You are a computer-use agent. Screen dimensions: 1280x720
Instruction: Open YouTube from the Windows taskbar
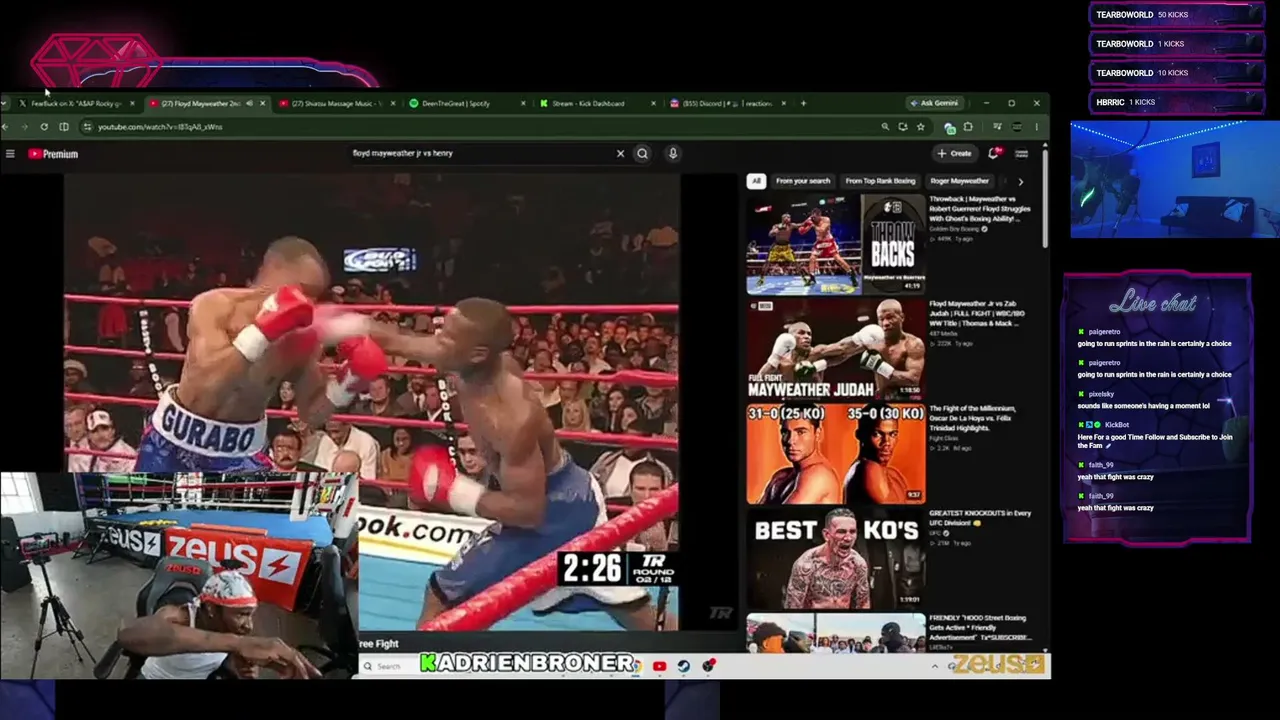point(659,666)
